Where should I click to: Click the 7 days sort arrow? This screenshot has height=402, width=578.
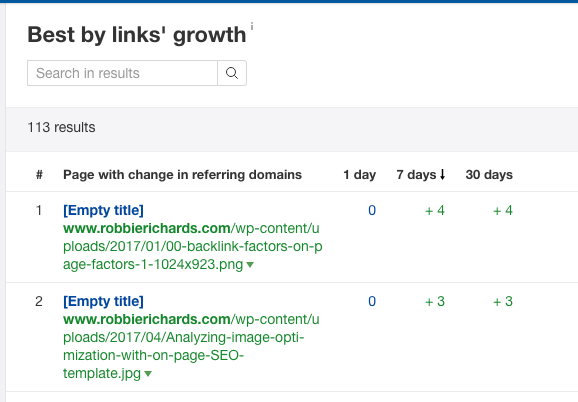pos(442,174)
